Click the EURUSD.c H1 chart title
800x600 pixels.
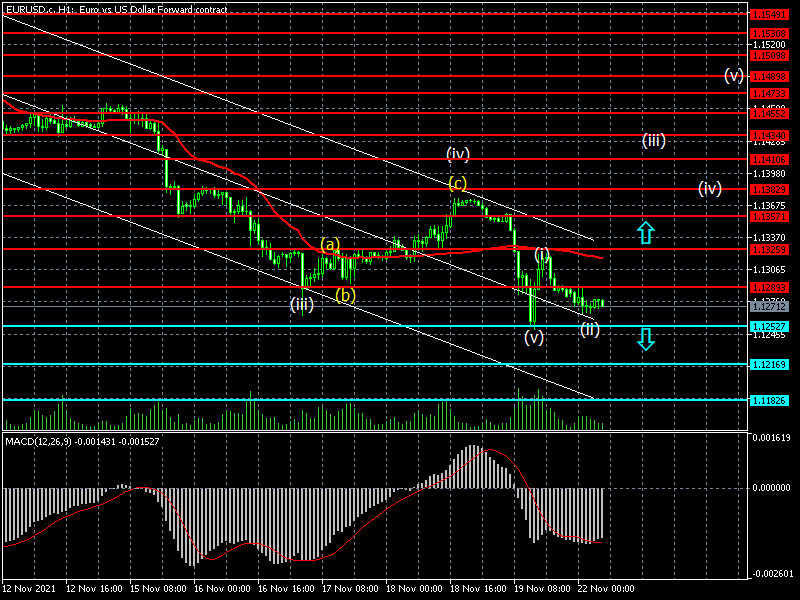pos(115,8)
